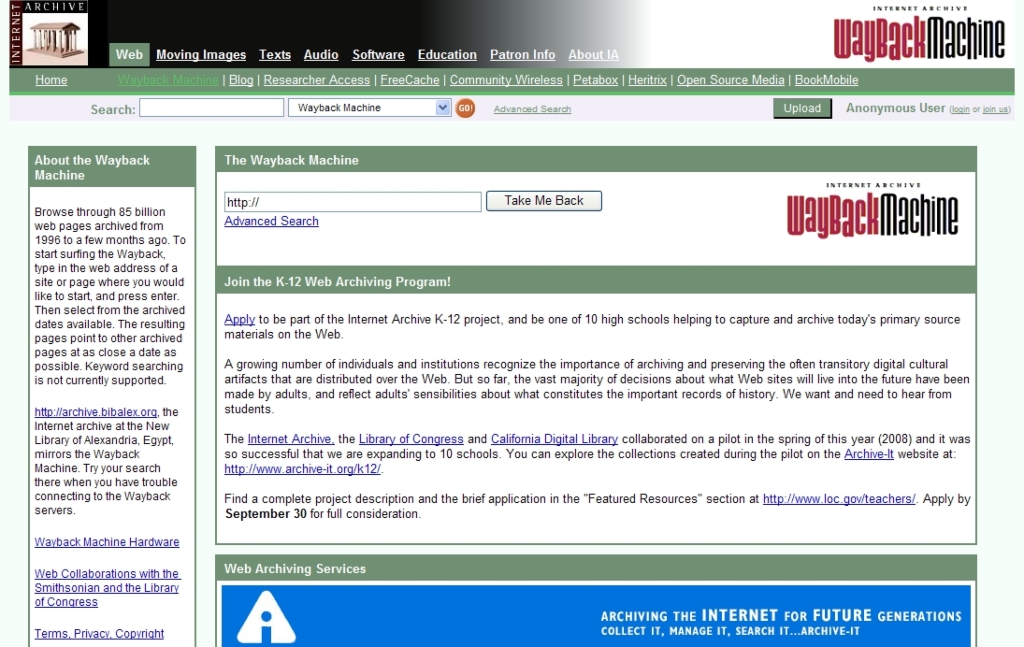Go to the Audio tab
The image size is (1024, 647).
tap(321, 55)
